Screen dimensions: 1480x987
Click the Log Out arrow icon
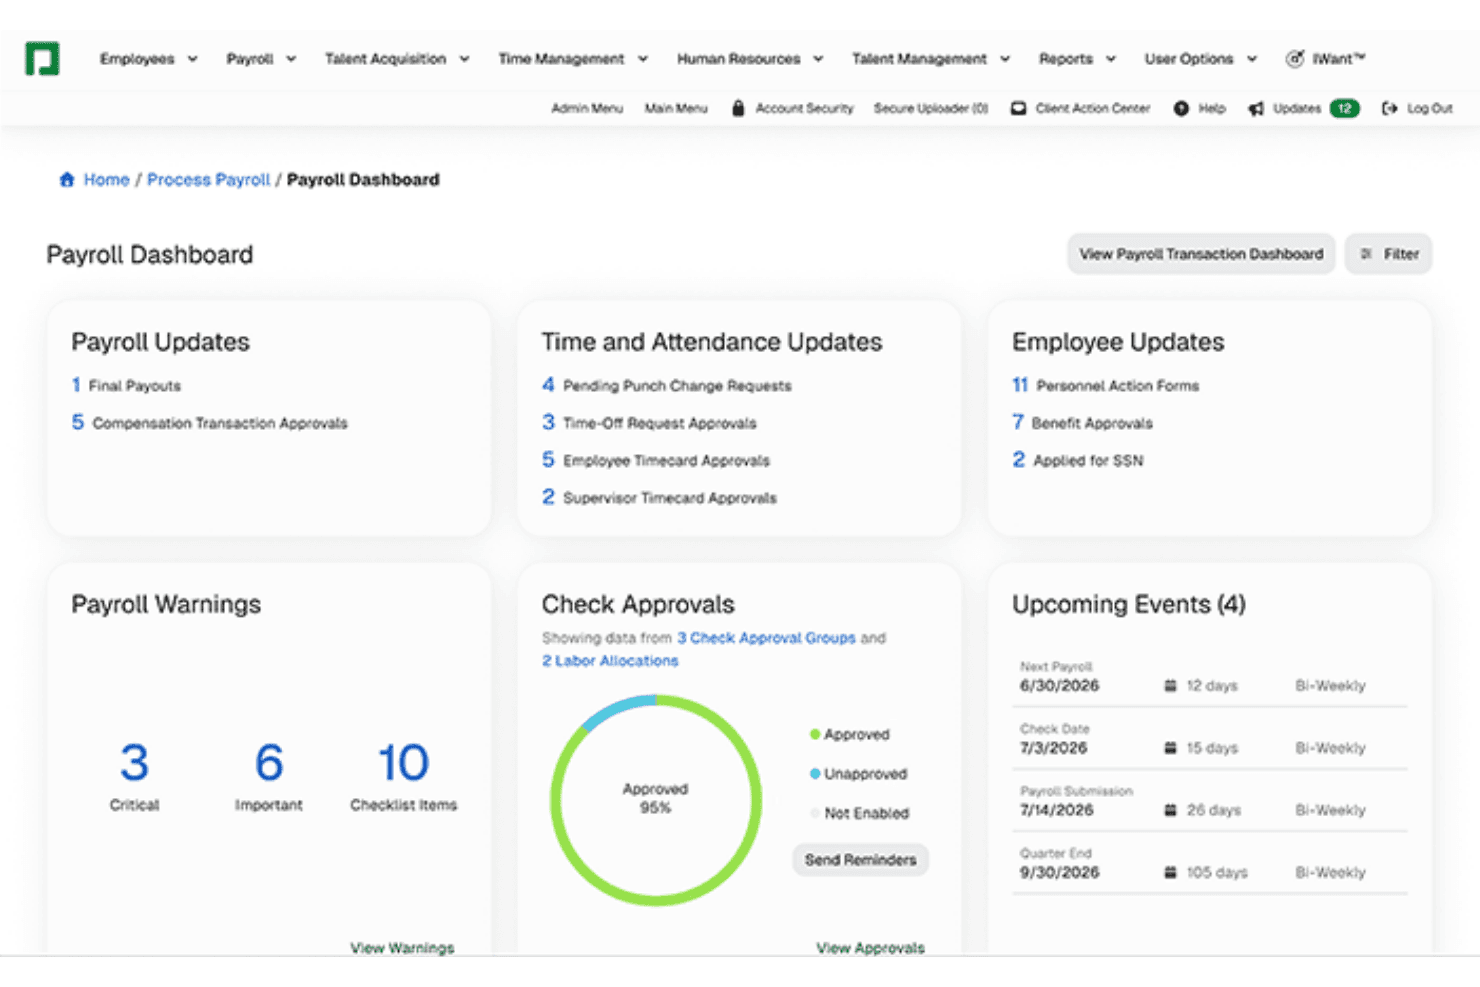coord(1389,108)
